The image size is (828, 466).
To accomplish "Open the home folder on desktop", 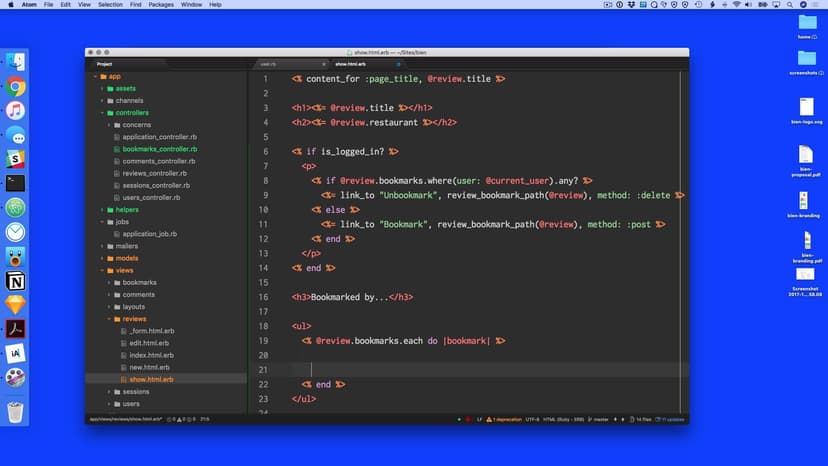I will (807, 23).
